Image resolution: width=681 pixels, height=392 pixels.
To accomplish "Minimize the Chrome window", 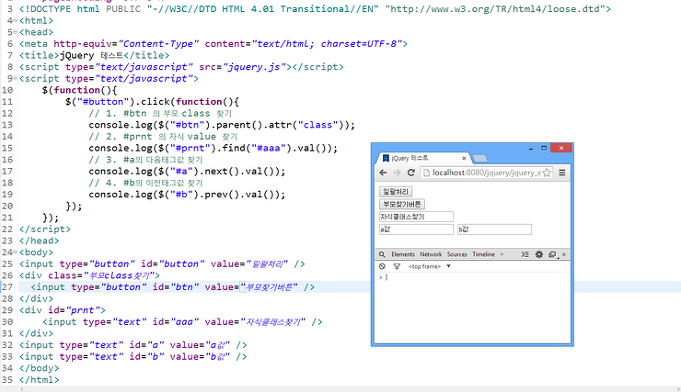I will pos(531,148).
